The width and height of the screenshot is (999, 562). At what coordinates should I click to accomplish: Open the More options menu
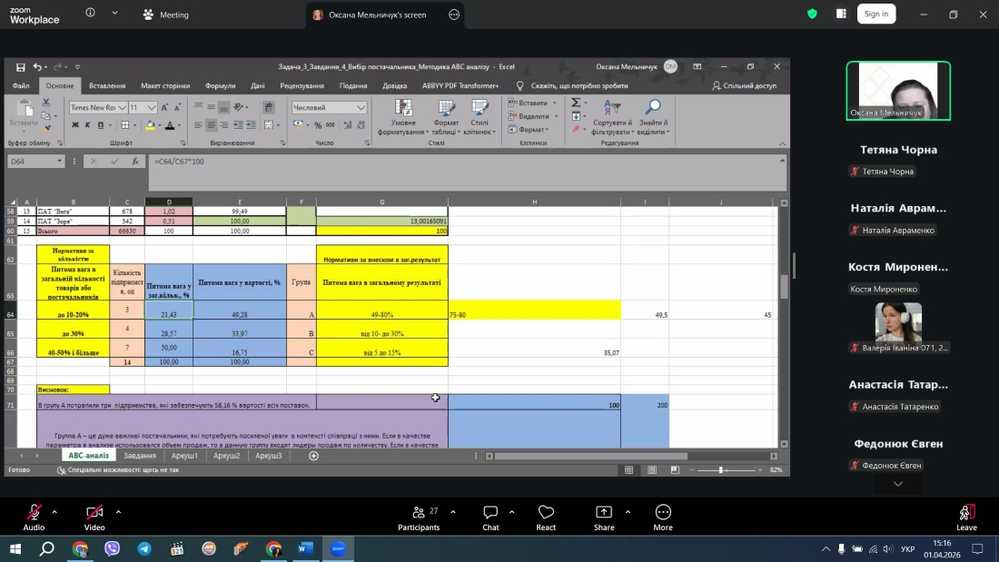(663, 512)
